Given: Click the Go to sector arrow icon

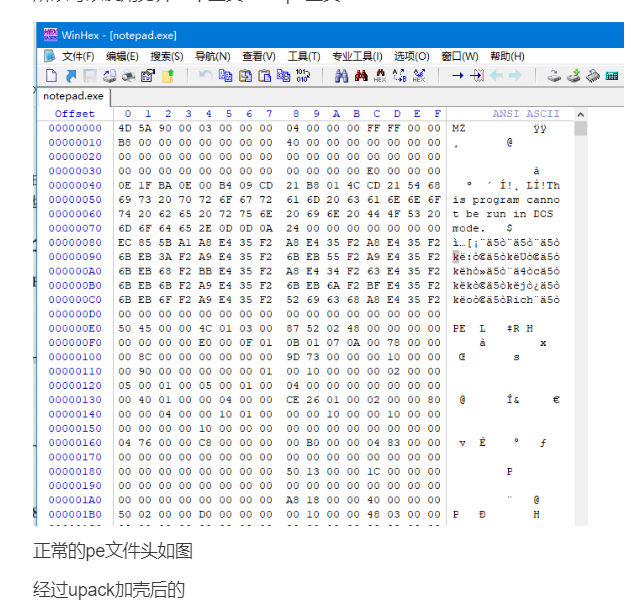Looking at the screenshot, I should [x=477, y=76].
